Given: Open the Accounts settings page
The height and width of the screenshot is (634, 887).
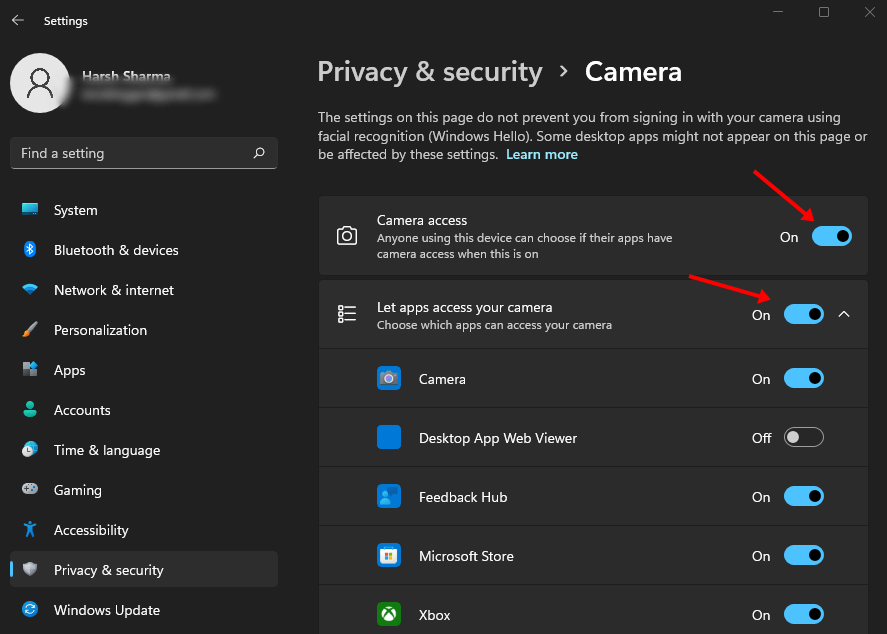Looking at the screenshot, I should point(31,410).
